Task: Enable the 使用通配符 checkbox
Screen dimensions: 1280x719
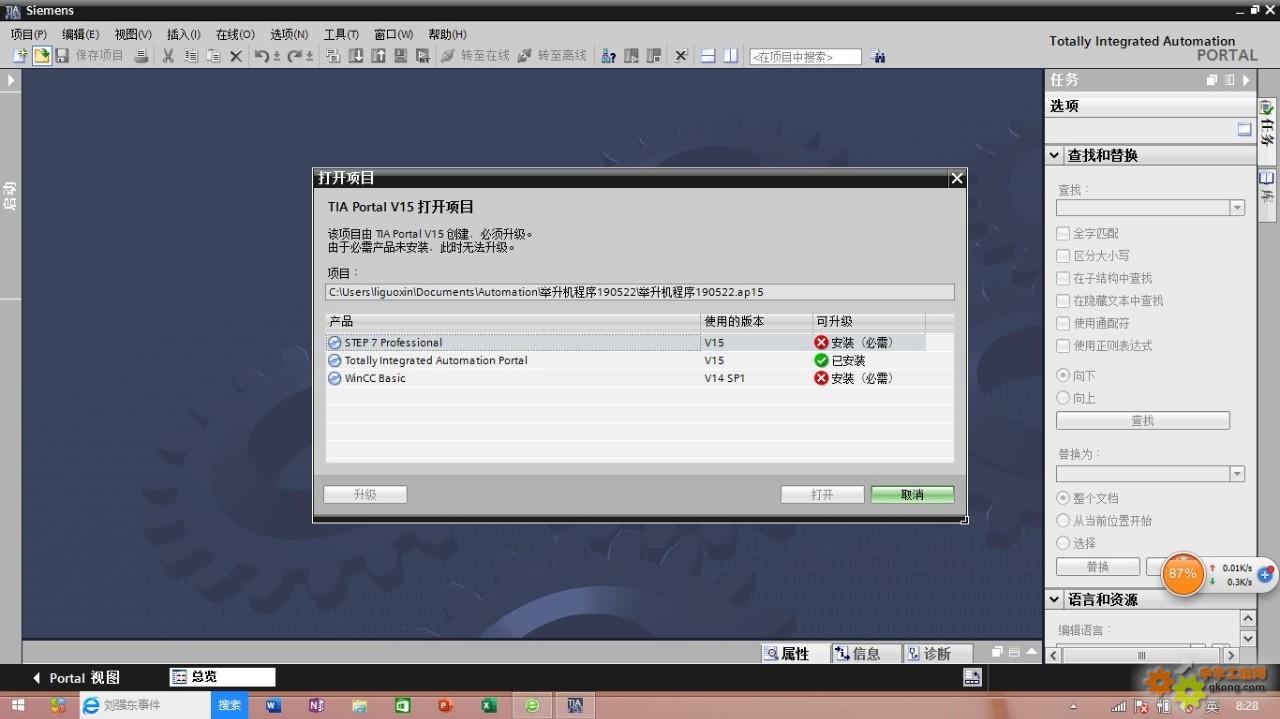Action: tap(1063, 323)
